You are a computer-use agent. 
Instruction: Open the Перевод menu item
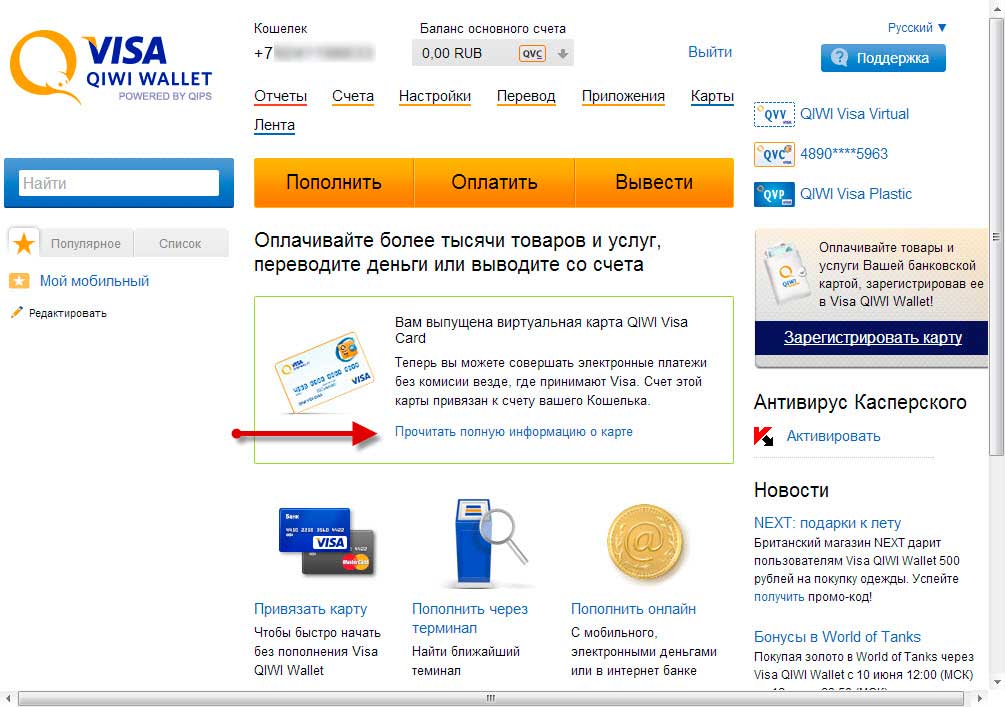click(526, 96)
